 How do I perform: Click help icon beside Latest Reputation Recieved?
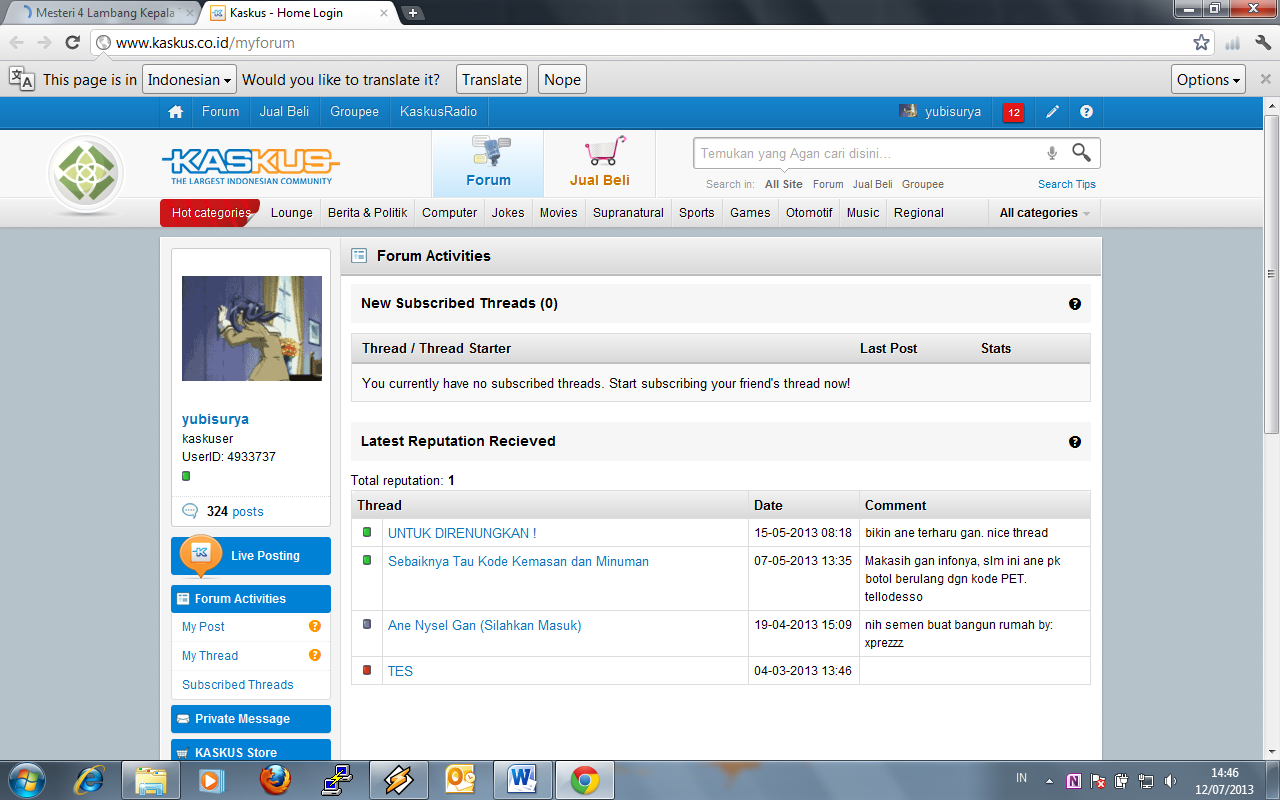click(x=1075, y=442)
